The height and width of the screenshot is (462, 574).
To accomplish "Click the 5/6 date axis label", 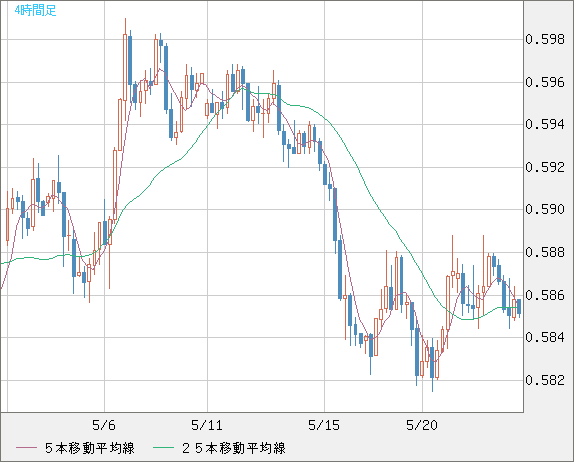I will (x=104, y=425).
